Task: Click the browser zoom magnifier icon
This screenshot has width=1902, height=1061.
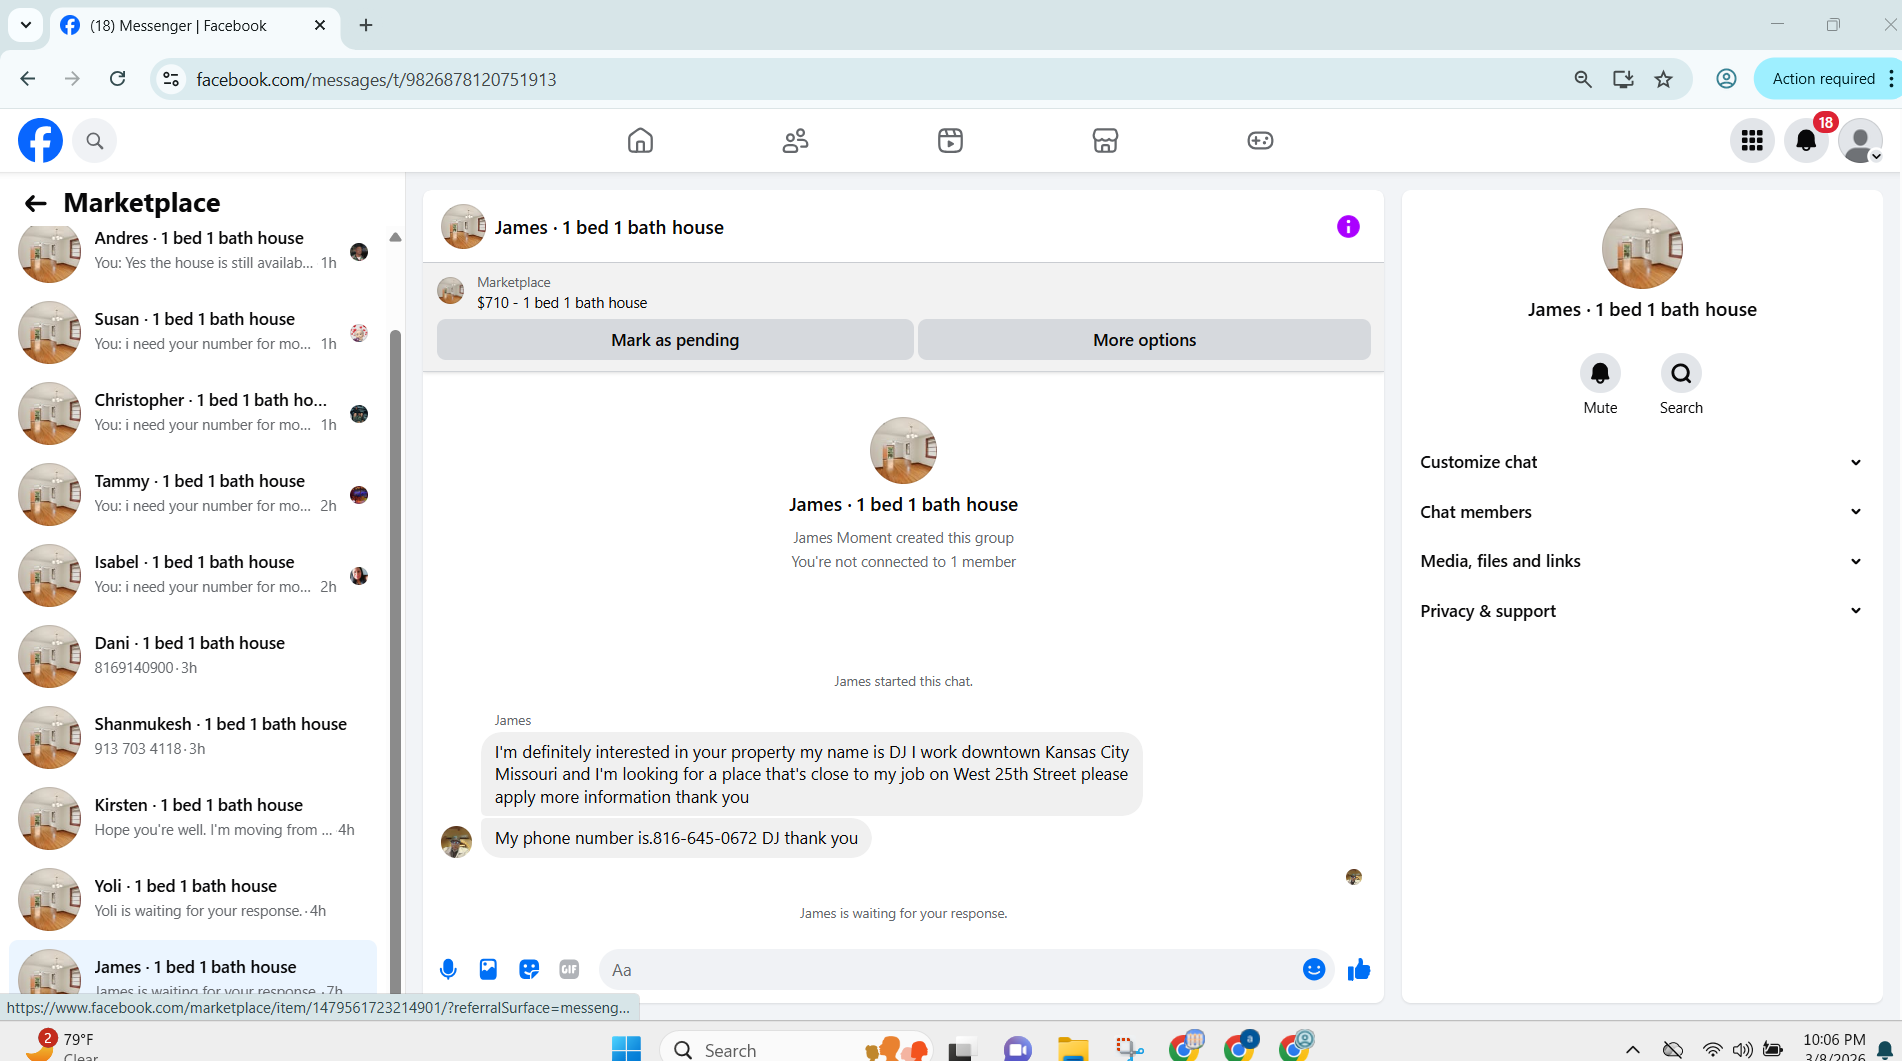Action: (x=1583, y=79)
